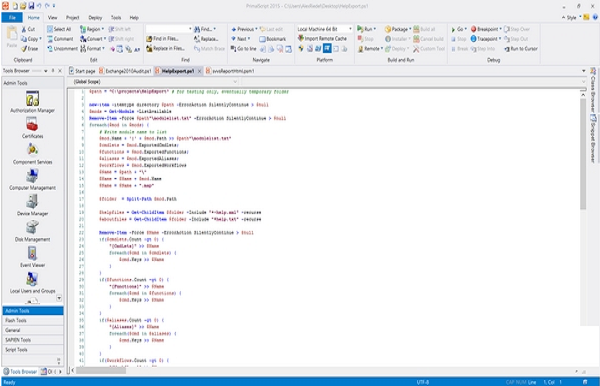Click Select All in Edit group

tap(59, 29)
